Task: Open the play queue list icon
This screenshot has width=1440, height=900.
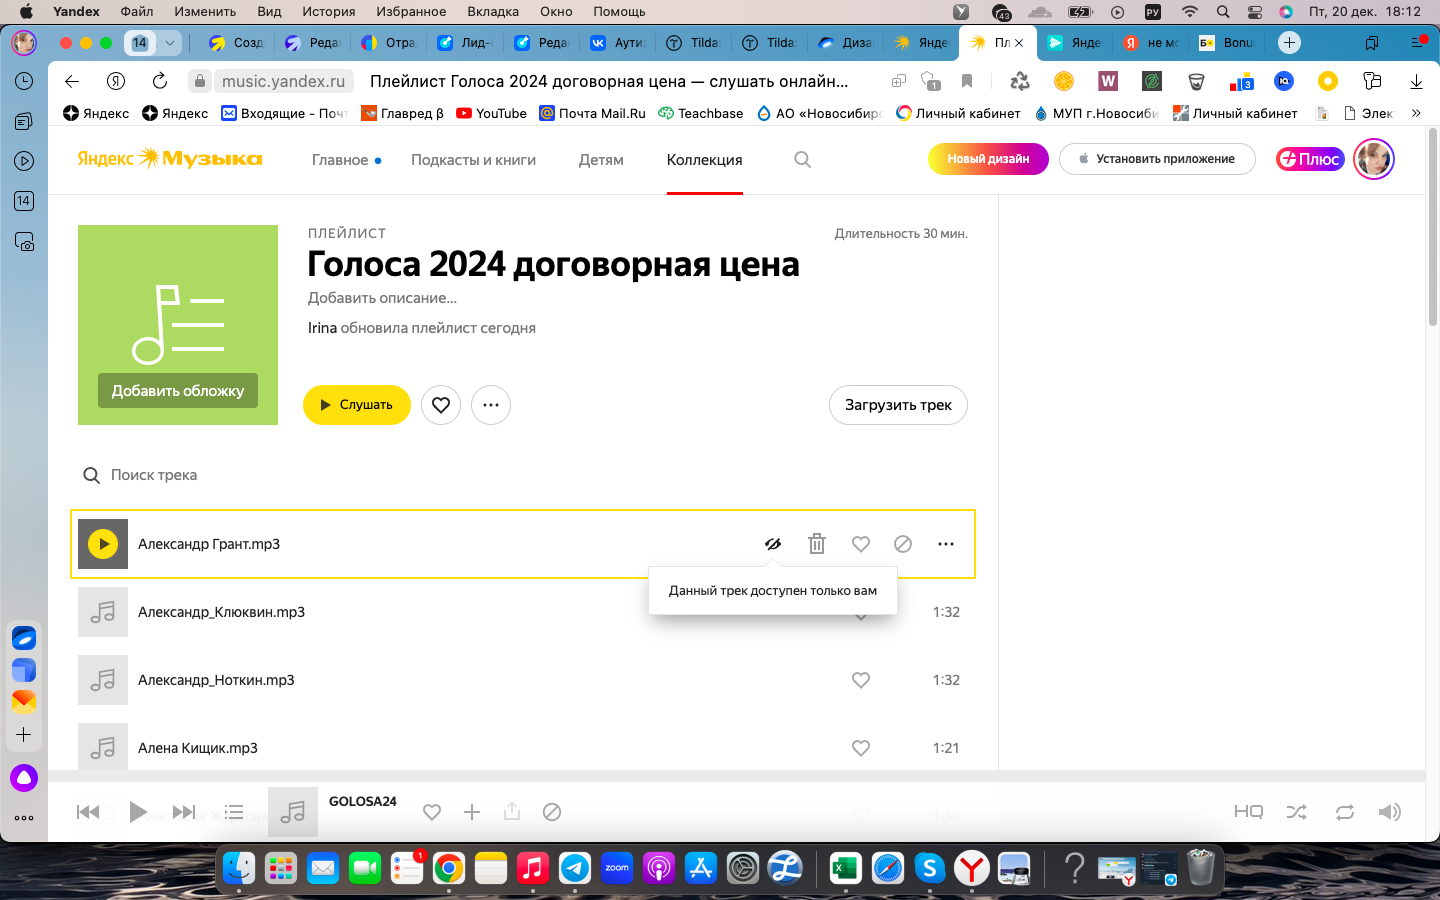Action: pyautogui.click(x=234, y=812)
